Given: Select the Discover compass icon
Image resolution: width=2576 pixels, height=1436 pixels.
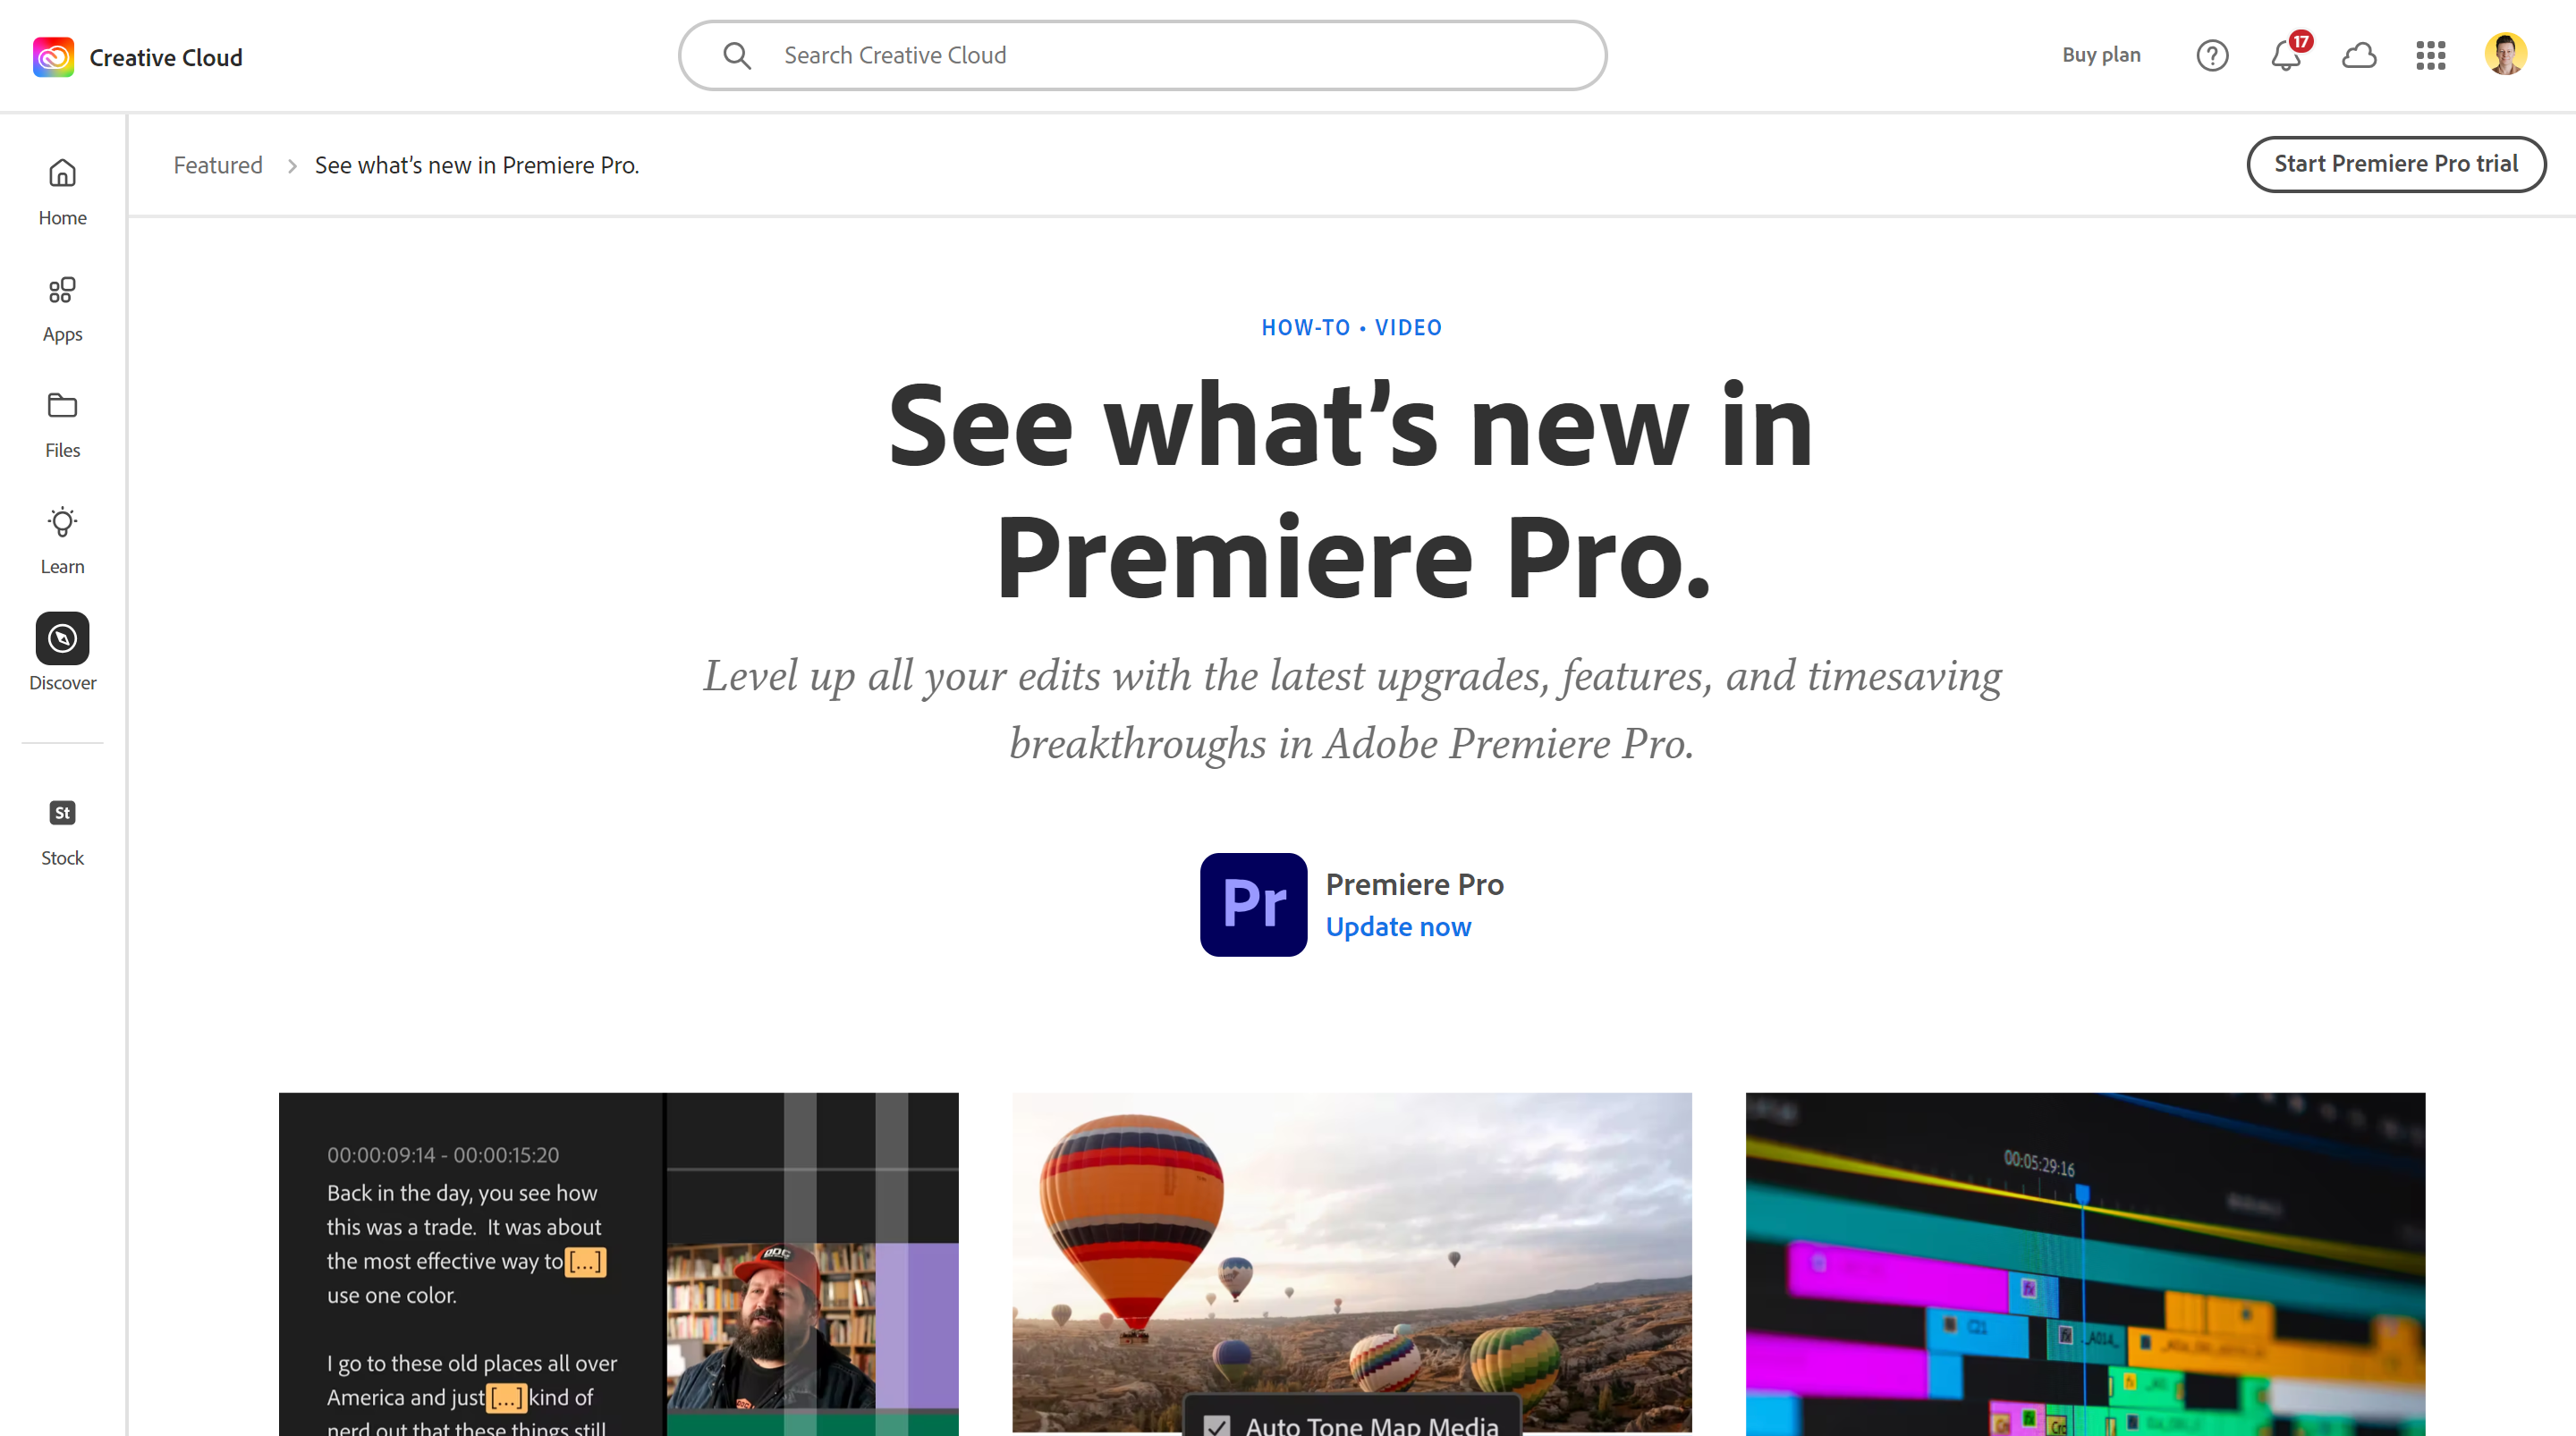Looking at the screenshot, I should point(62,638).
